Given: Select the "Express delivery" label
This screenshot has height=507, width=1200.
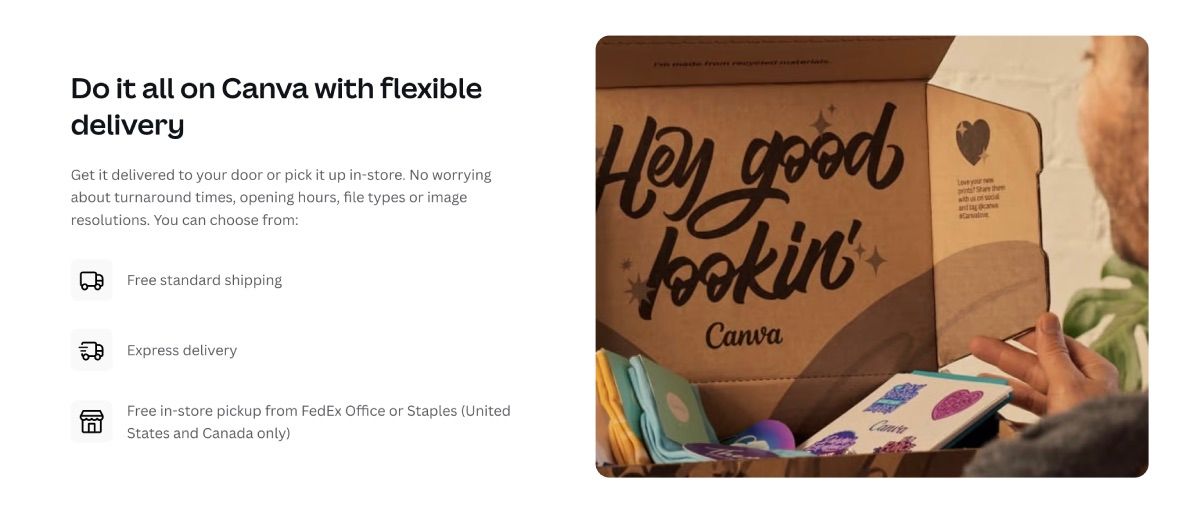Looking at the screenshot, I should click(182, 350).
